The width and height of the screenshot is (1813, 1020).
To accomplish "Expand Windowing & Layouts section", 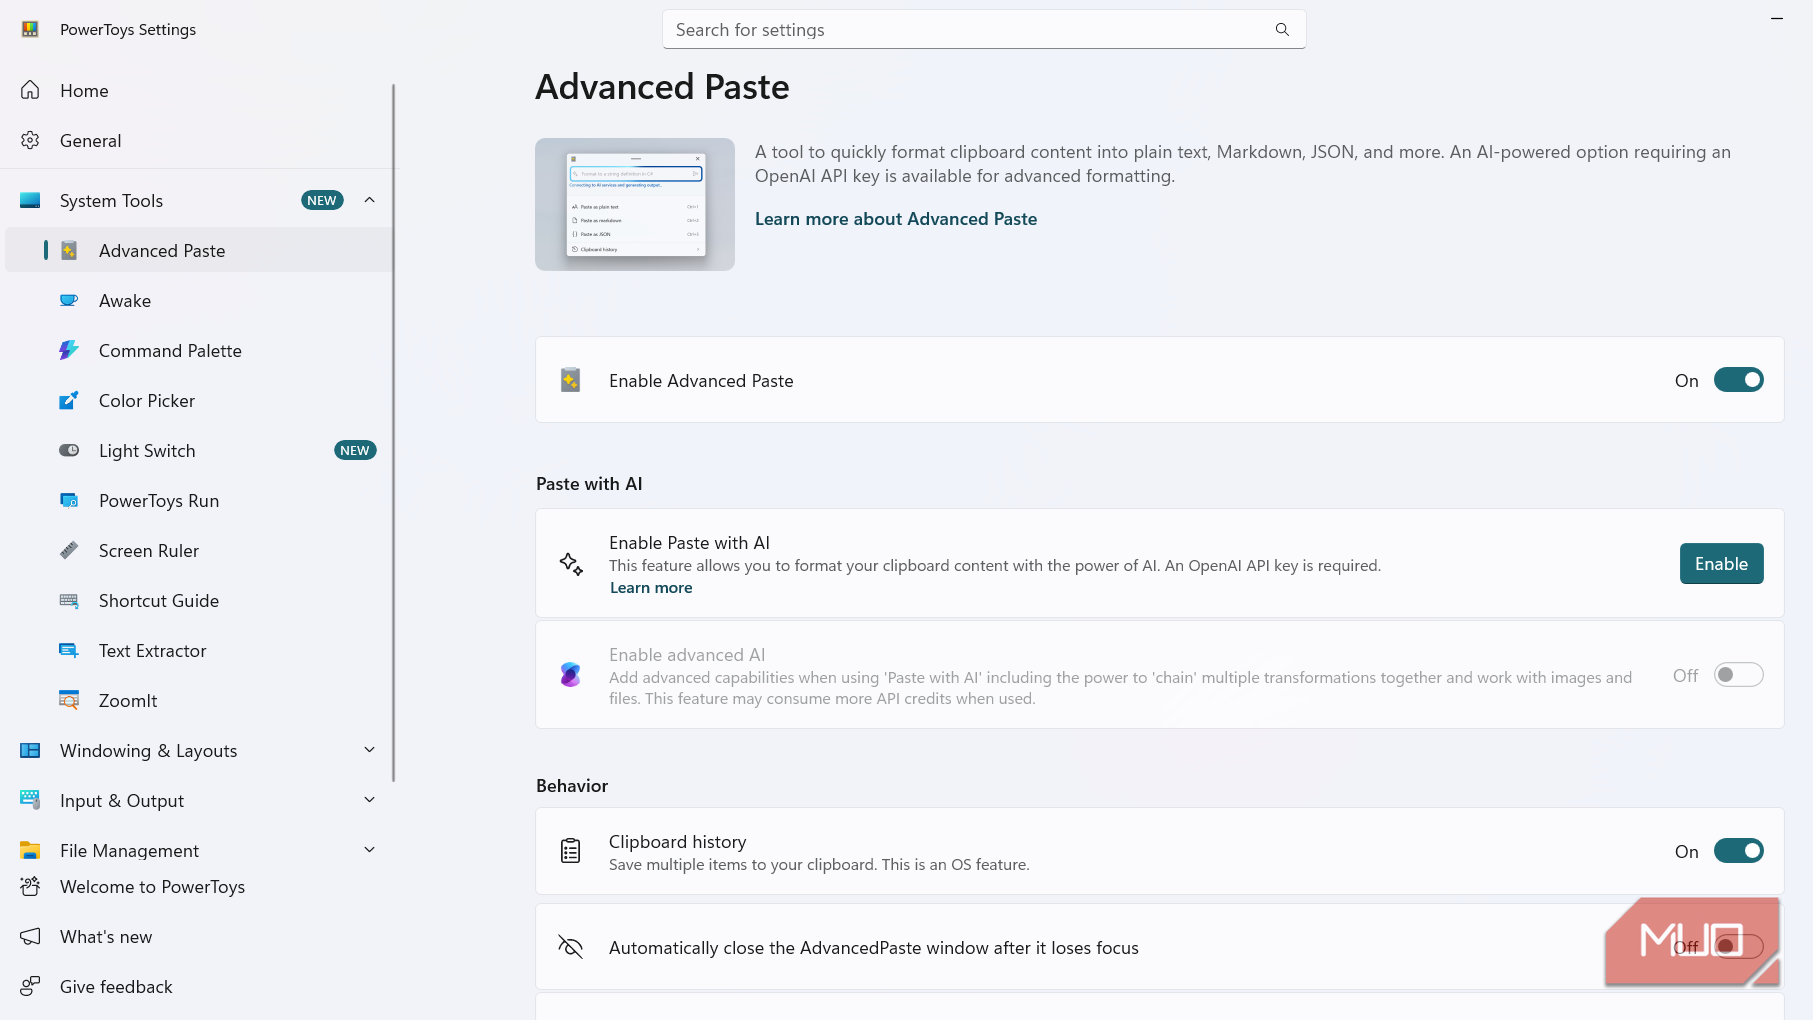I will [370, 750].
